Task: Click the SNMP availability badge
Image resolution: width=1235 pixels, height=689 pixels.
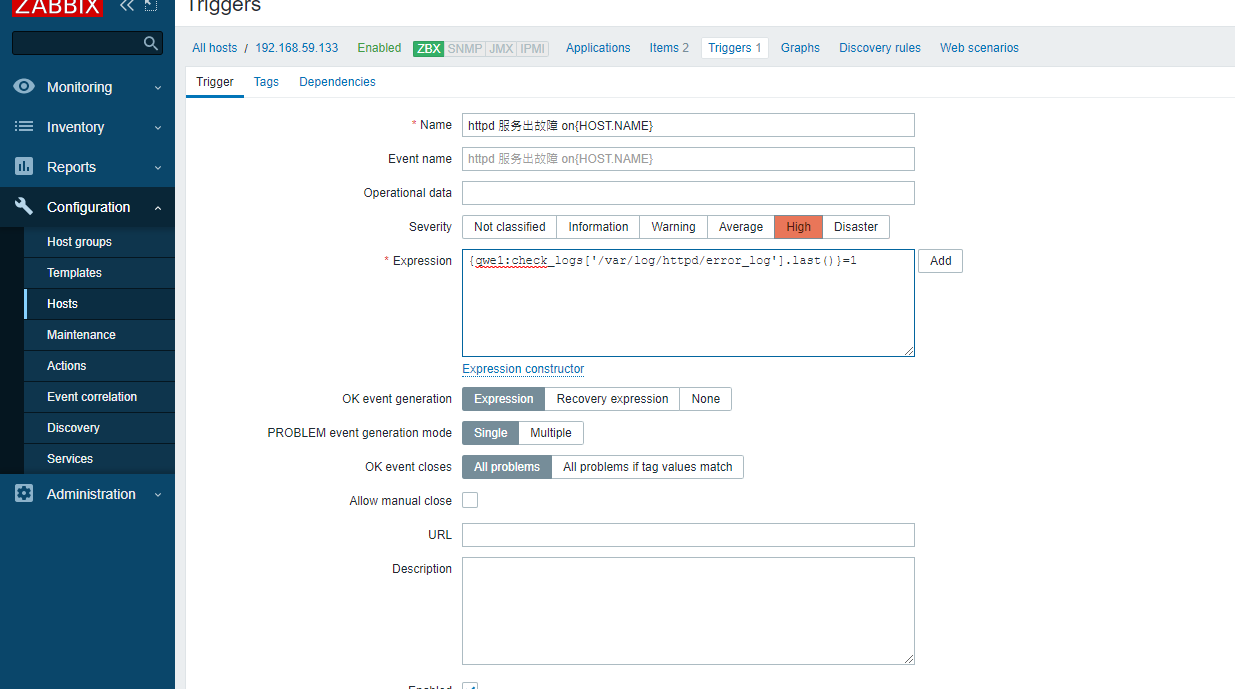Action: click(464, 48)
